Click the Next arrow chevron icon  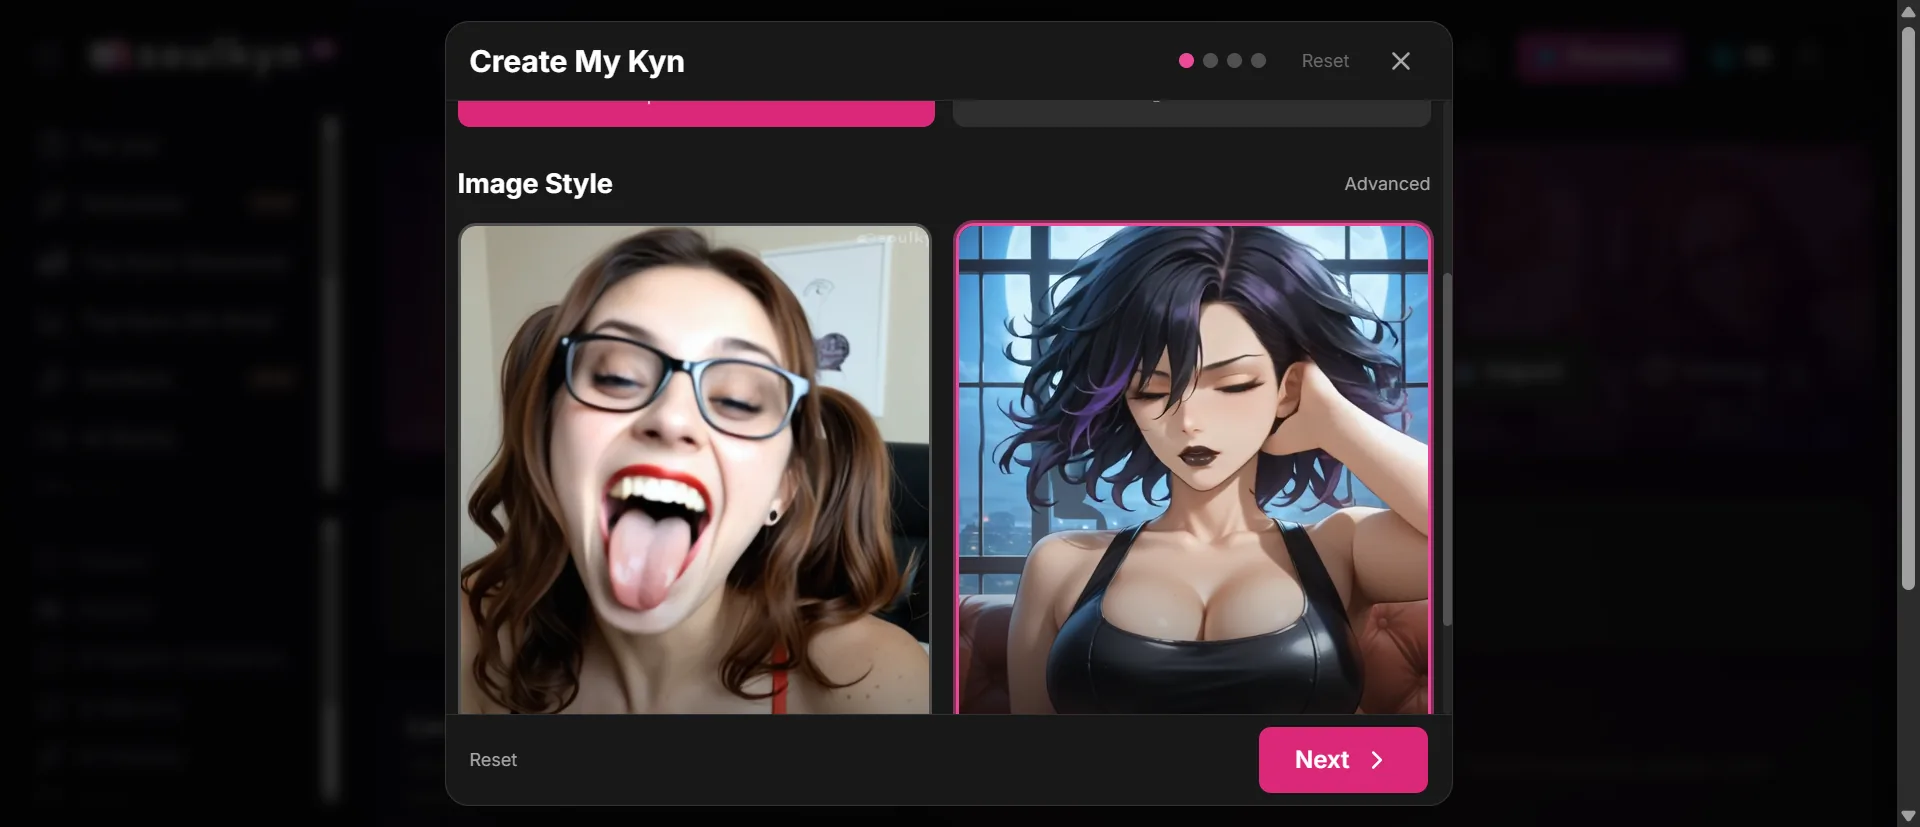(1377, 760)
